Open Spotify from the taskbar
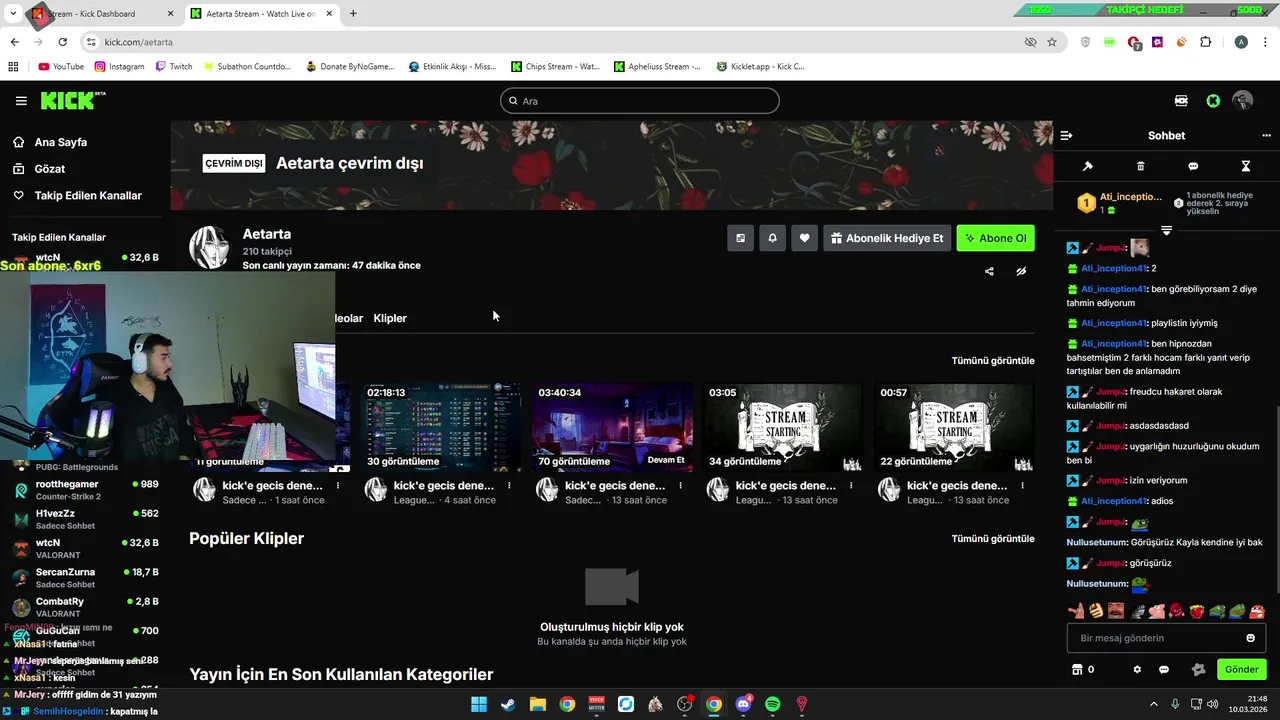 click(x=772, y=704)
